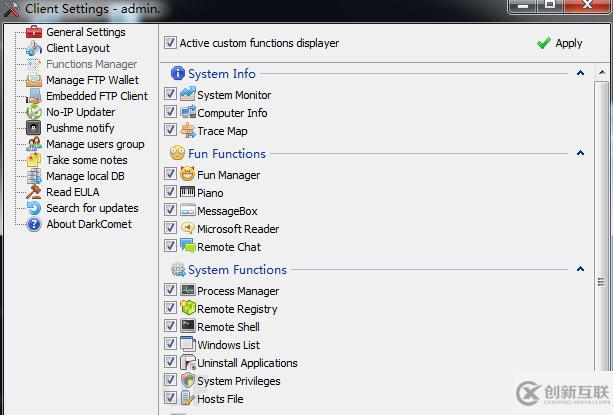Uncheck the Microsoft Reader checkbox
Viewport: 613px width, 415px height.
click(x=170, y=228)
